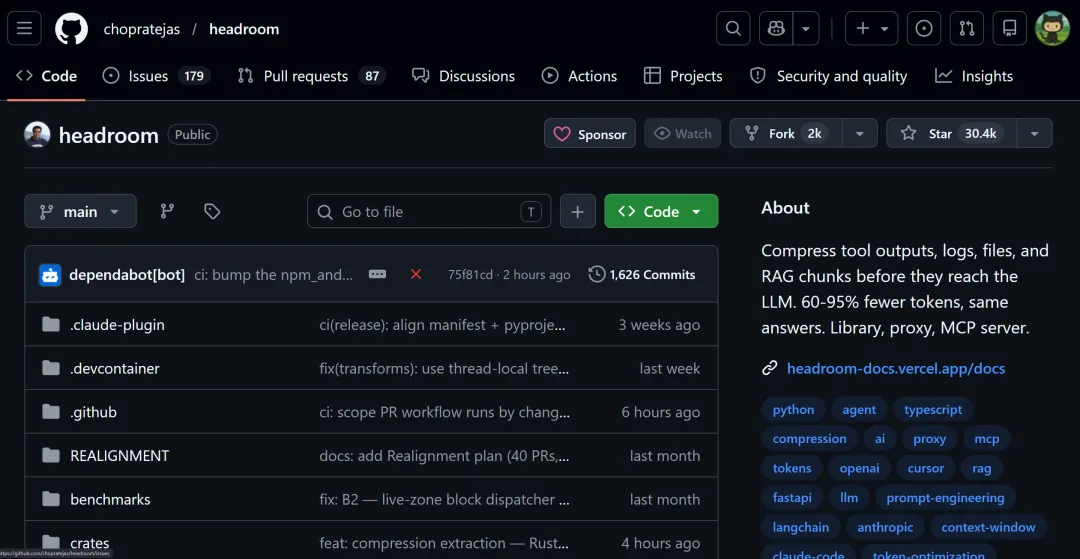1080x559 pixels.
Task: Open the .devcontainer folder
Action: click(114, 368)
